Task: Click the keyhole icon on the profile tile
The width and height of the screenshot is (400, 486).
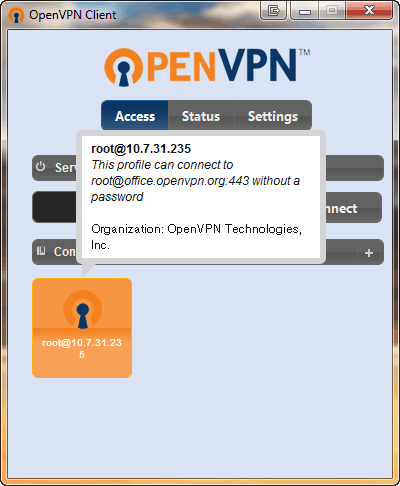Action: point(82,310)
